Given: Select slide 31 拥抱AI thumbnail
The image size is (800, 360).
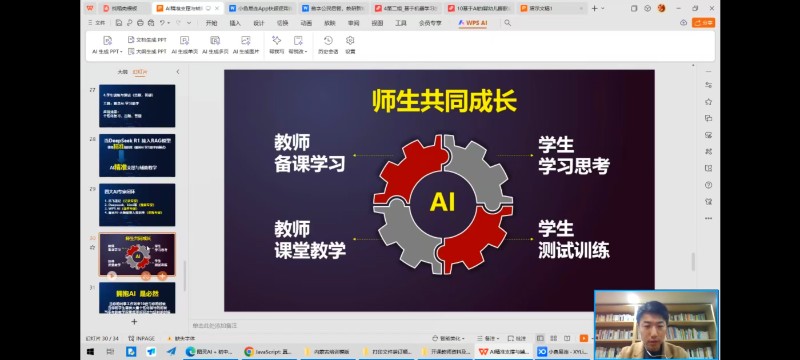Looking at the screenshot, I should point(137,298).
